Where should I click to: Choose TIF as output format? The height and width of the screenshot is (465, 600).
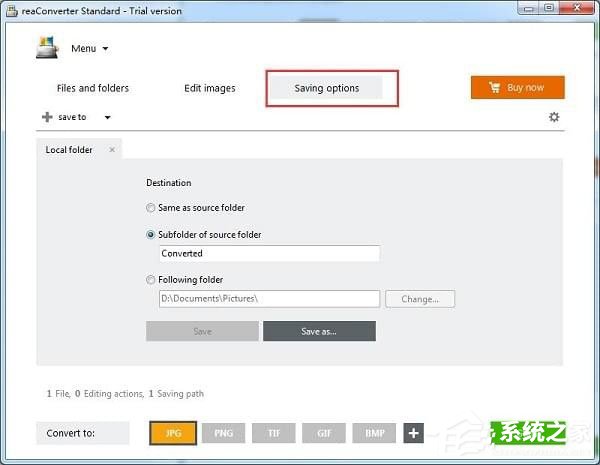(274, 433)
